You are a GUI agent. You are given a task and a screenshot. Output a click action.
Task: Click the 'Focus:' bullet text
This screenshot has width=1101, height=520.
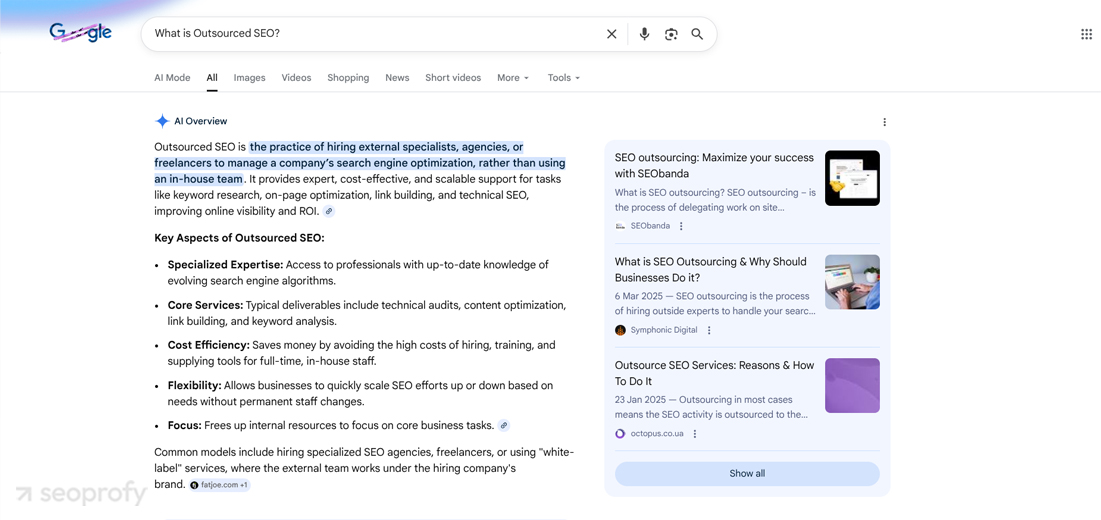[185, 425]
